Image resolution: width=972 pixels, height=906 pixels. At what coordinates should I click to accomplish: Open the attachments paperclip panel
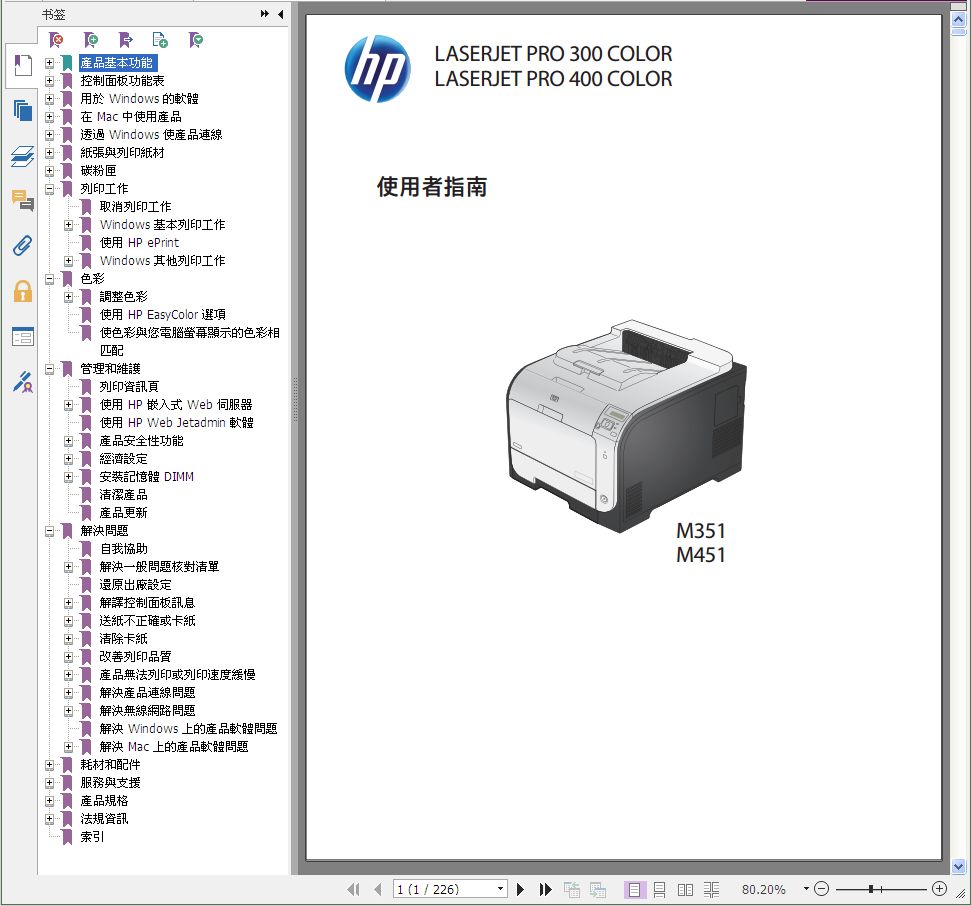23,245
